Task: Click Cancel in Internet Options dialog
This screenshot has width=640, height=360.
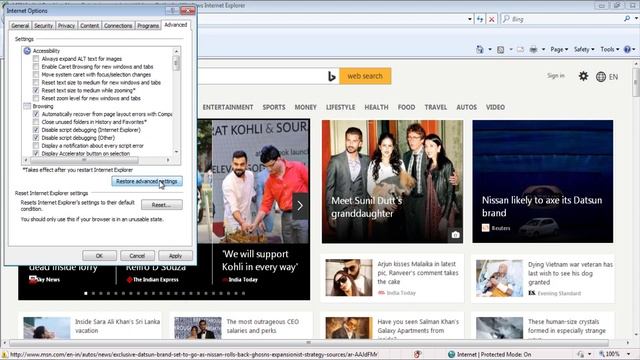Action: pyautogui.click(x=137, y=256)
